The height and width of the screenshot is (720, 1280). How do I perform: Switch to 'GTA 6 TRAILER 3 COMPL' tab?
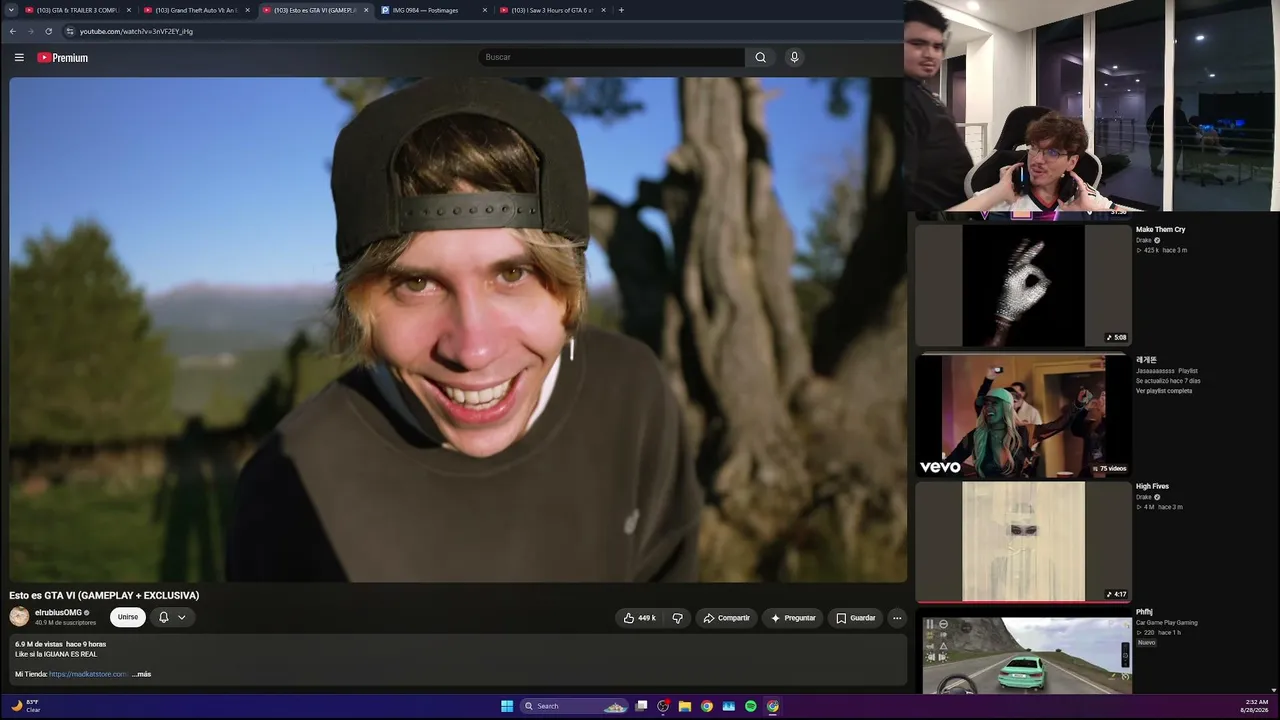[77, 10]
